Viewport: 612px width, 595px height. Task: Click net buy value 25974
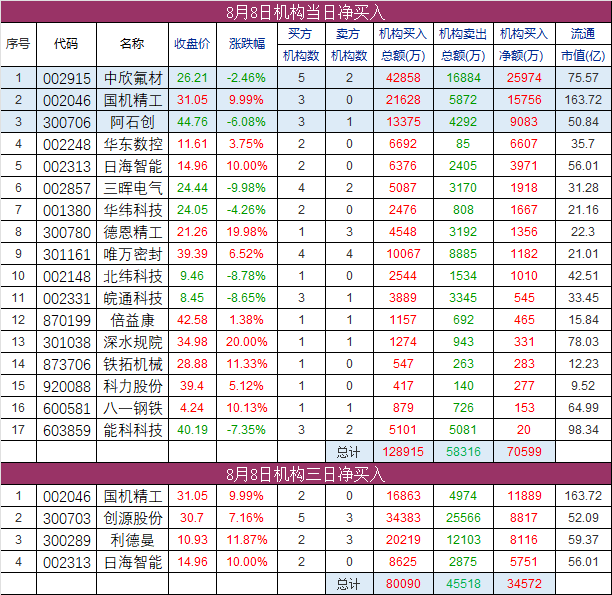(x=524, y=78)
